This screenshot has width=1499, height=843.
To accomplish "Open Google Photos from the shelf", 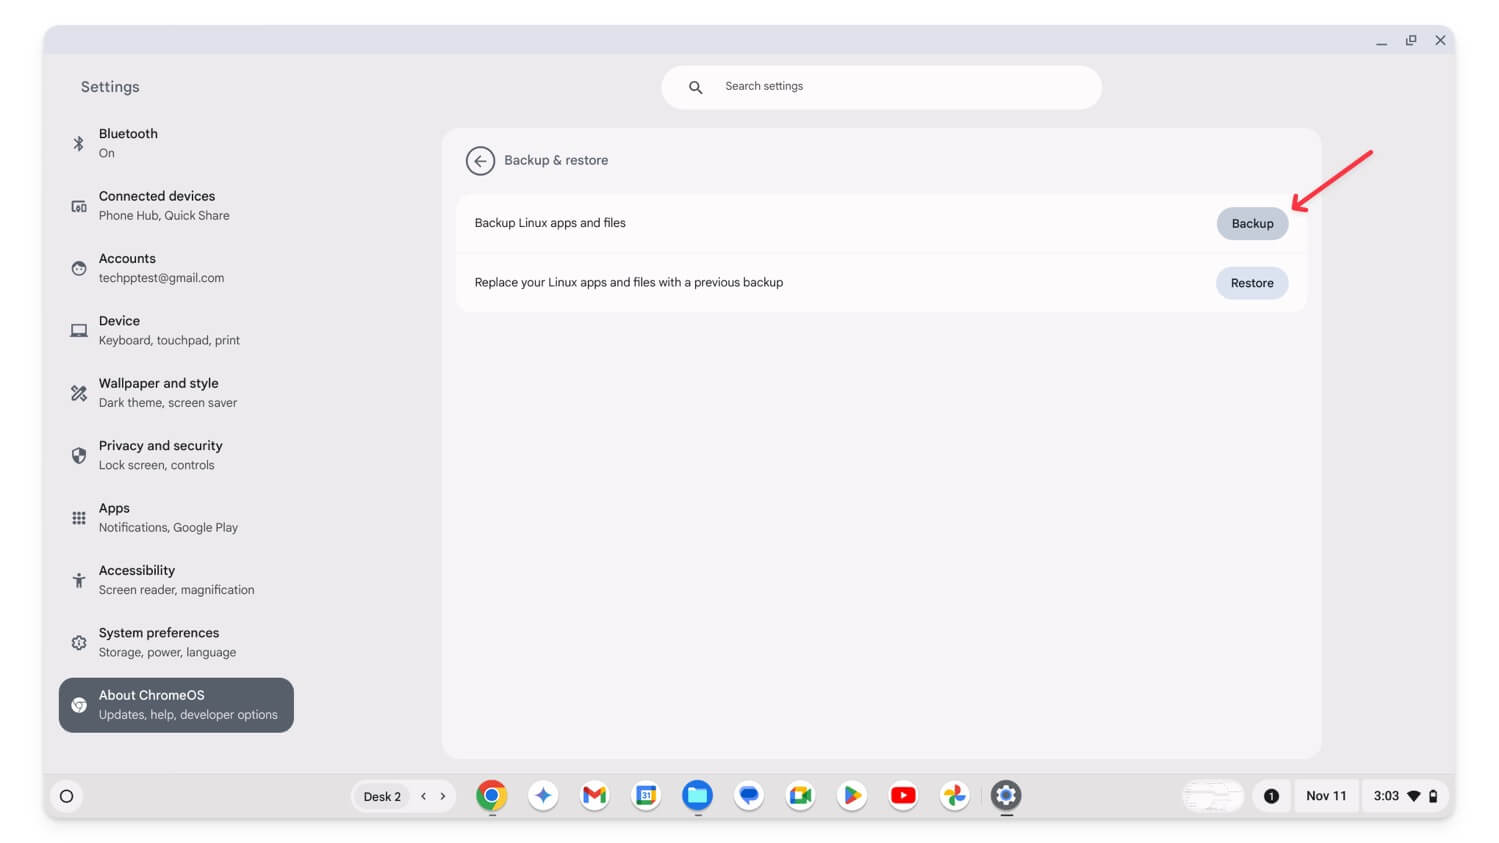I will pos(955,796).
